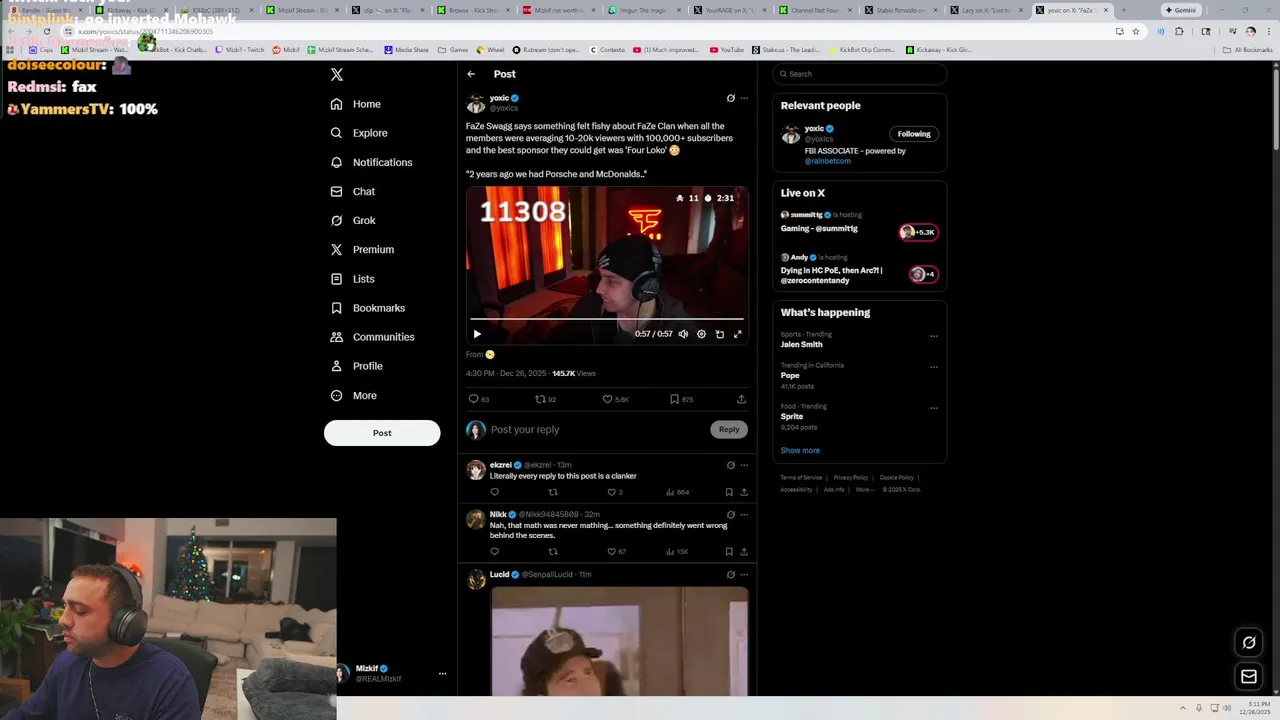The width and height of the screenshot is (1280, 720).
Task: Repost ekzrei's reply
Action: click(553, 492)
